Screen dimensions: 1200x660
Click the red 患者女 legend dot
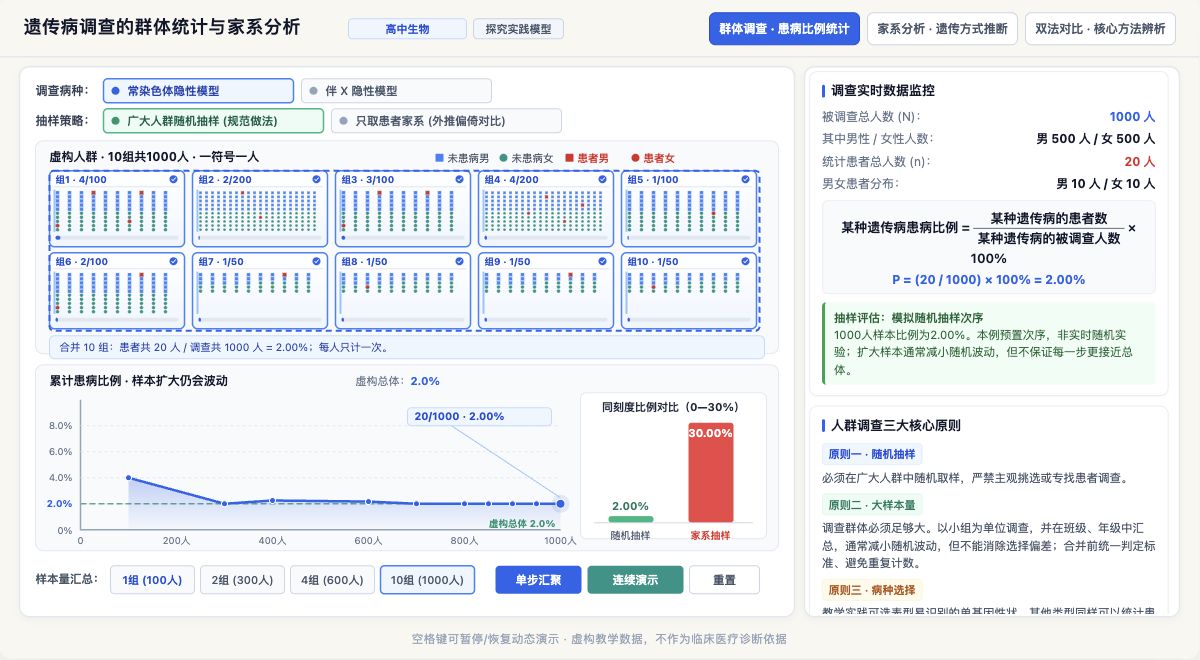(635, 158)
